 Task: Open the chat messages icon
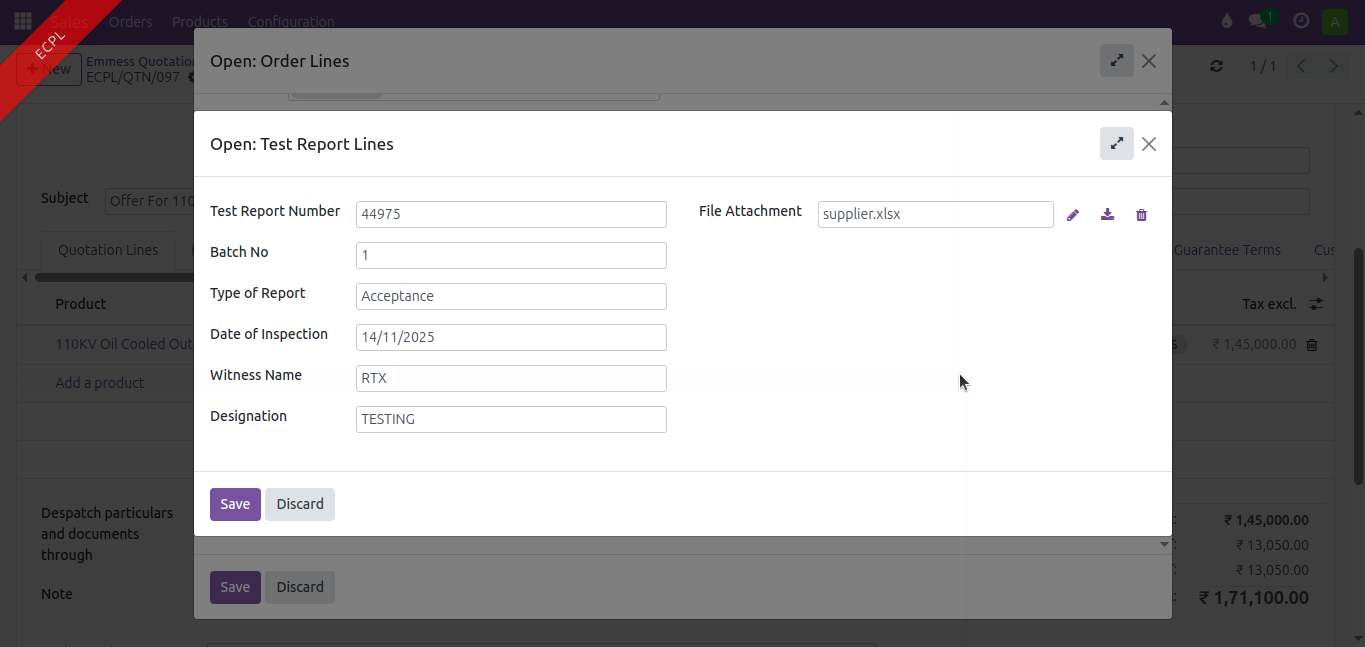pos(1258,21)
